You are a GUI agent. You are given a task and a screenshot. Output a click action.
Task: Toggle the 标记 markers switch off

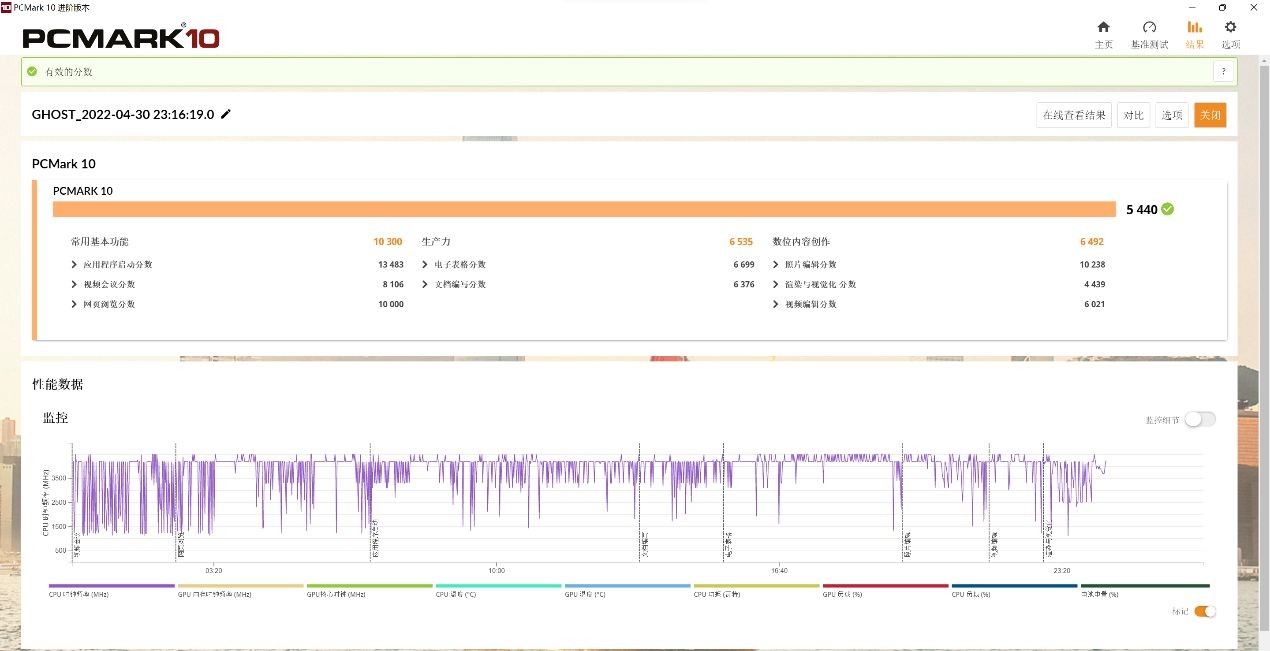1205,611
